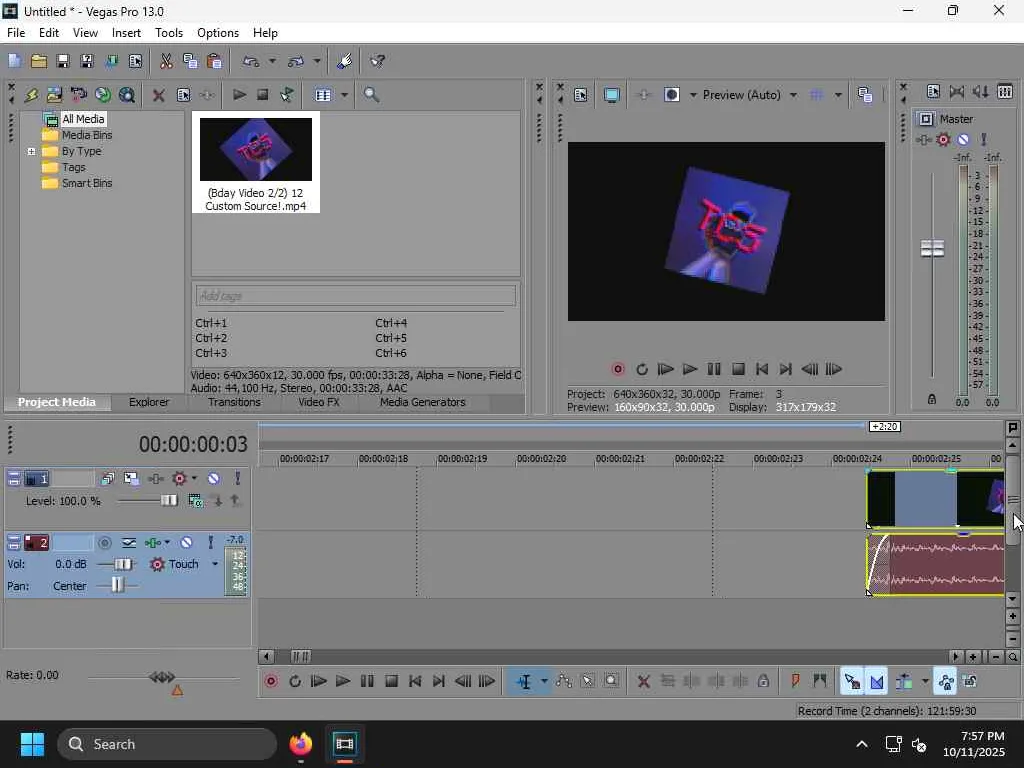Viewport: 1024px width, 768px height.
Task: Cut selection with the scissors icon
Action: [166, 61]
